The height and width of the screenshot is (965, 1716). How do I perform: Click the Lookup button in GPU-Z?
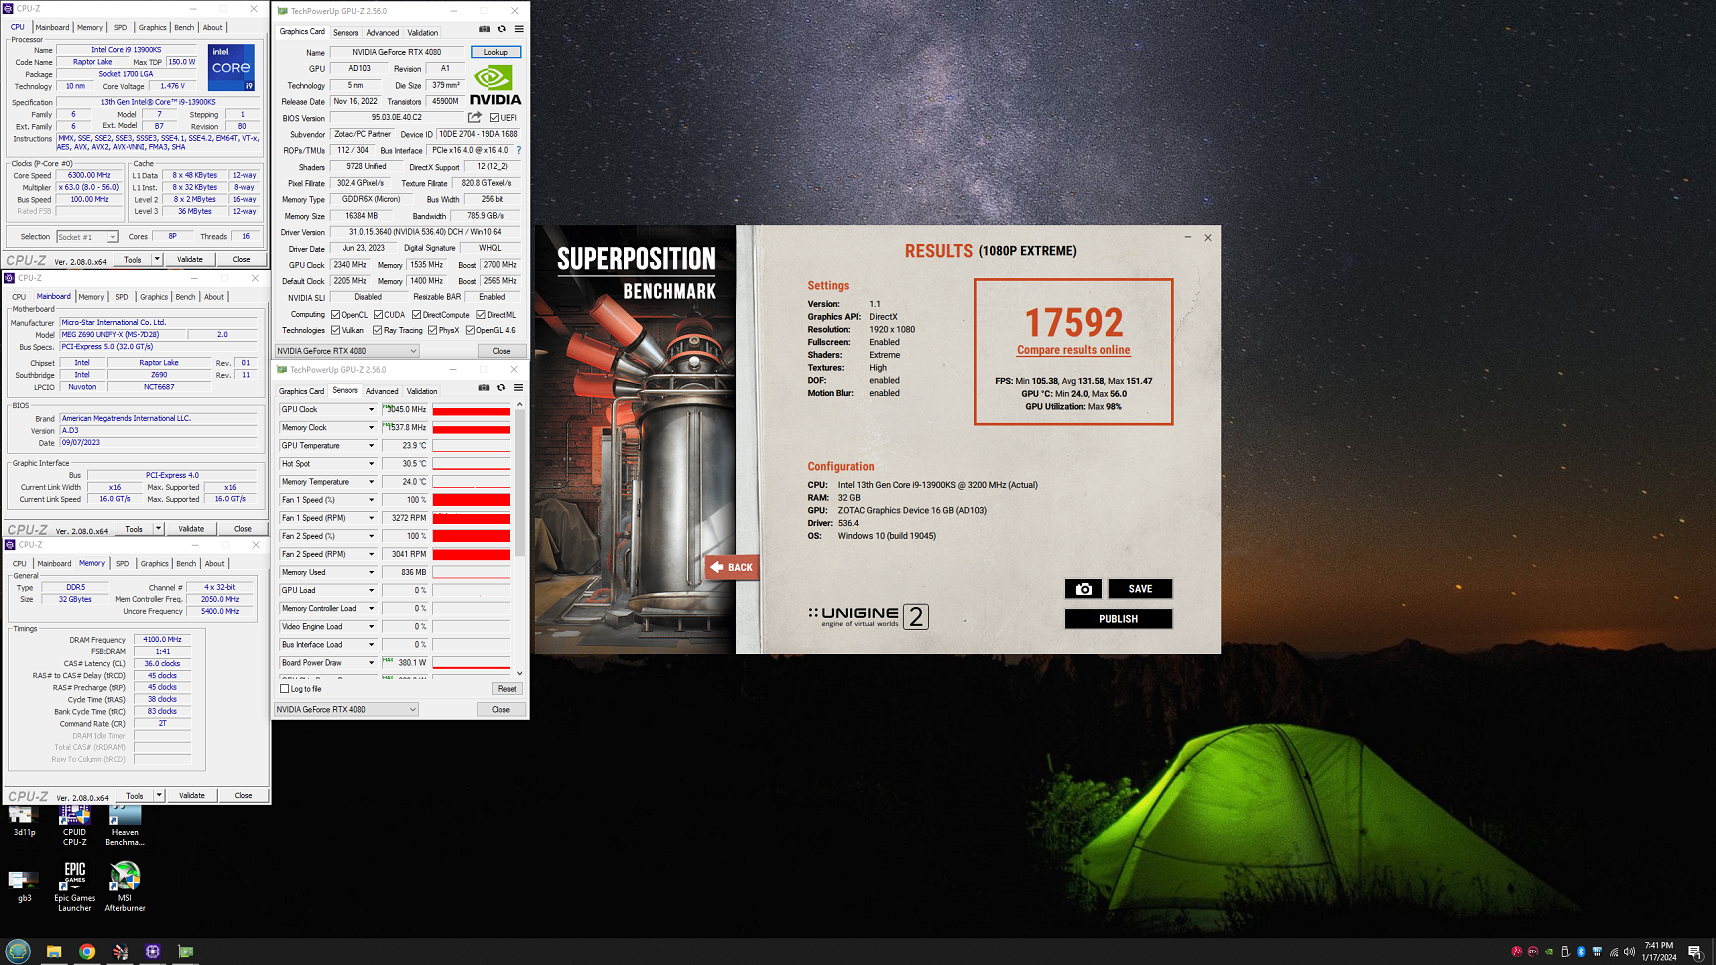click(x=496, y=52)
